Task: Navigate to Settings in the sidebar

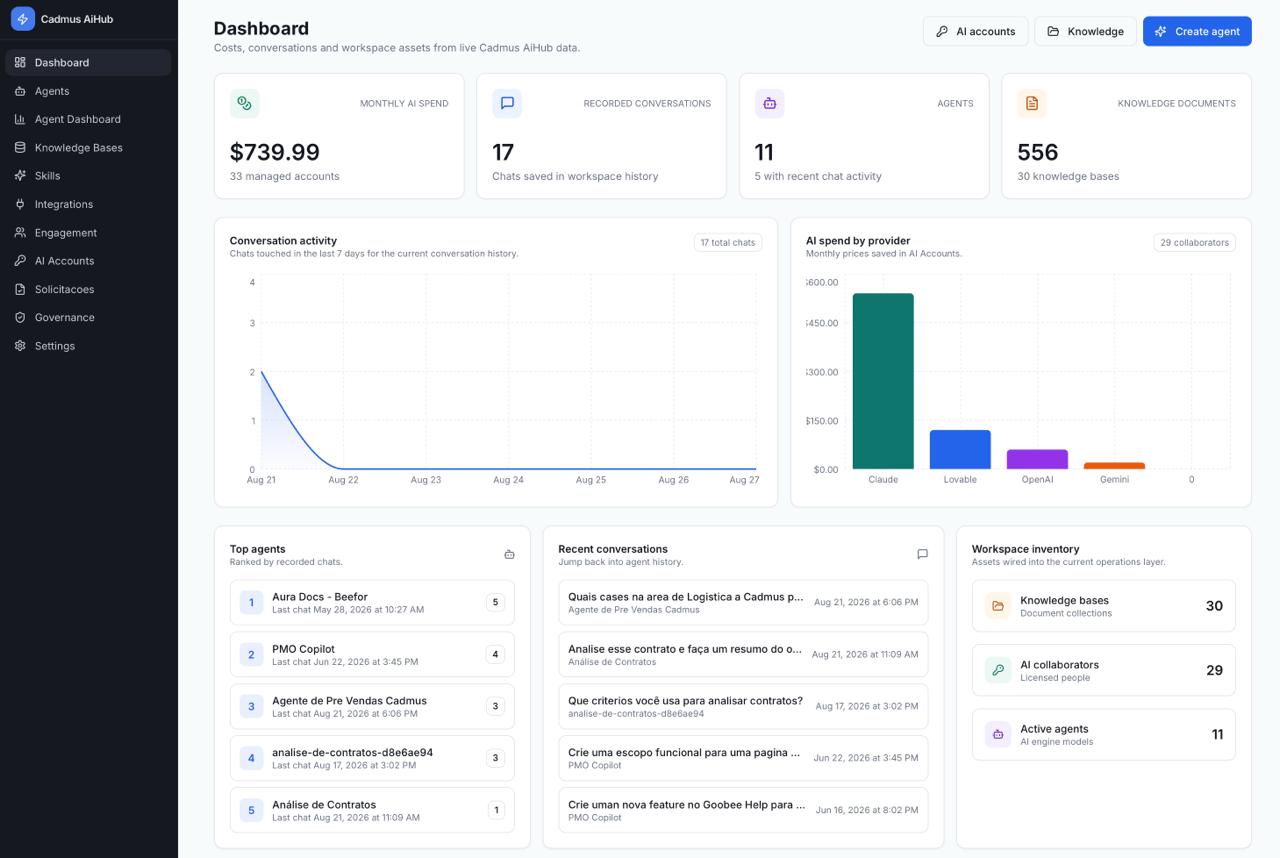Action: tap(88, 346)
